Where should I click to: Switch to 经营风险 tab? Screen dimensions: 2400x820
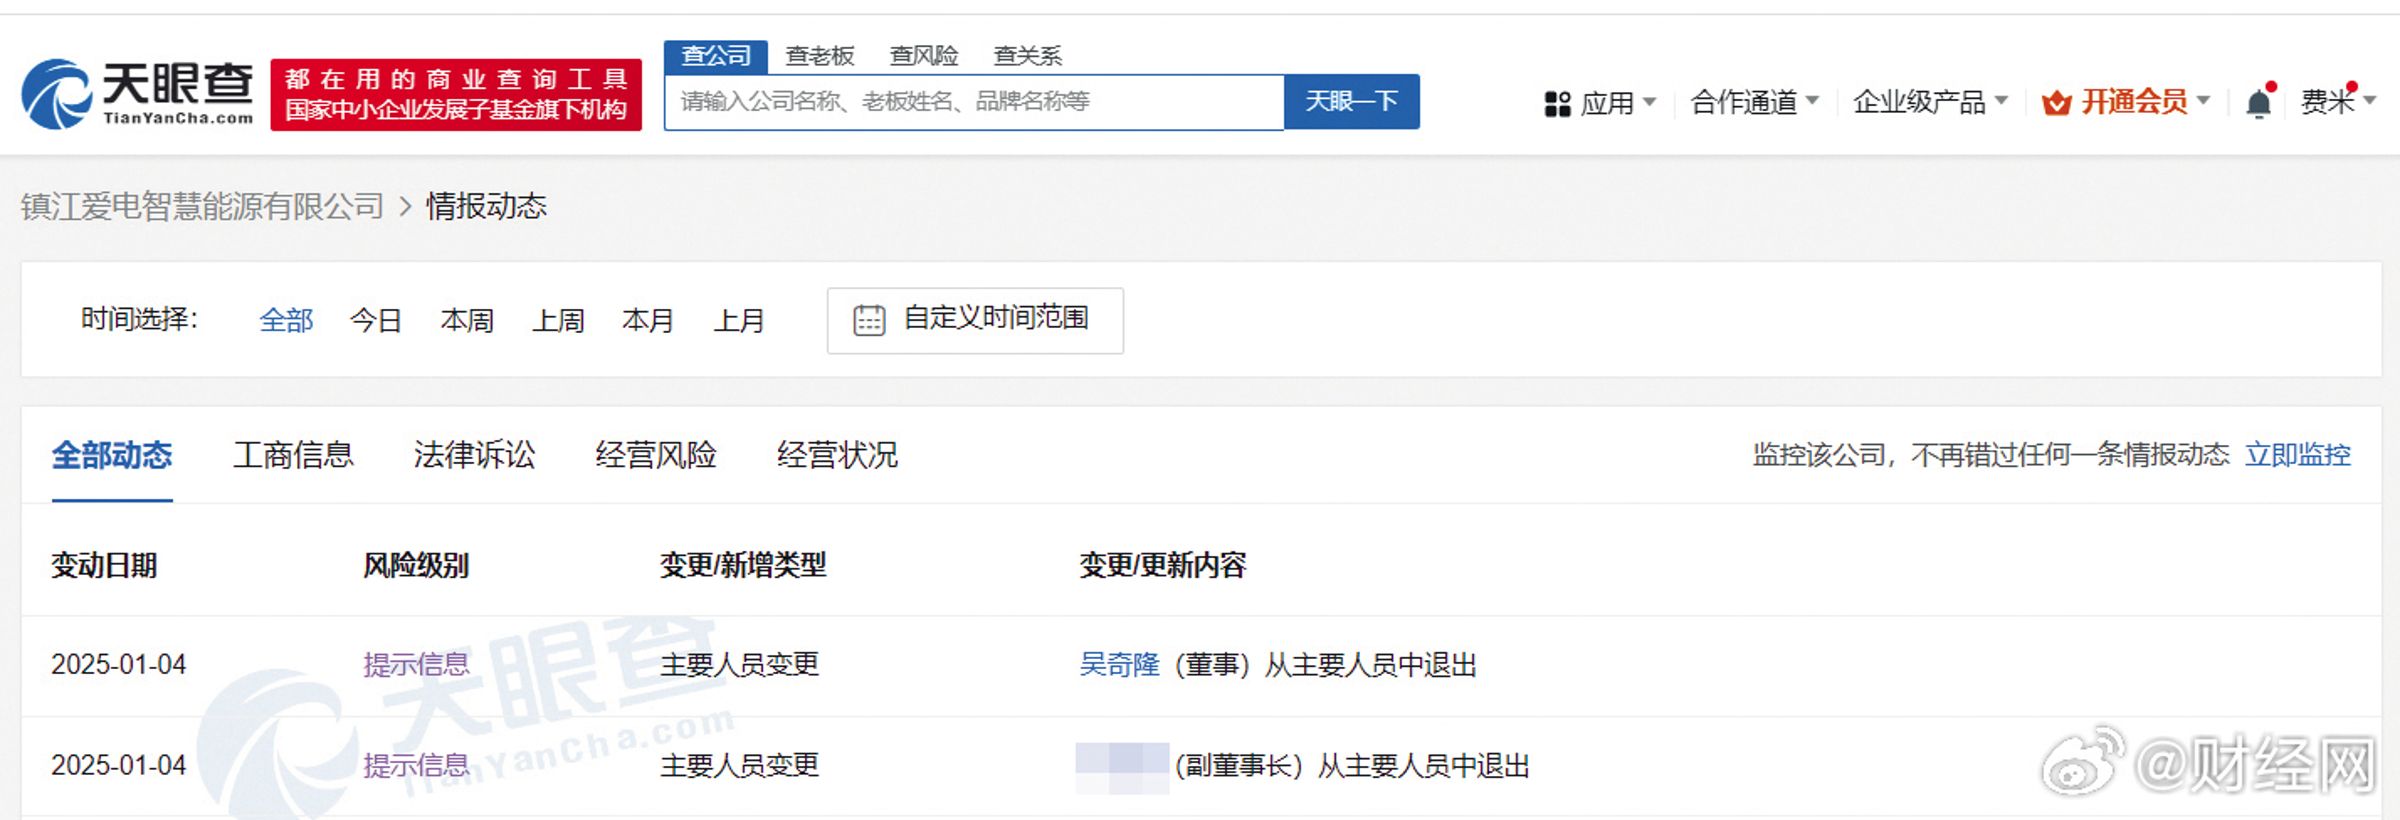[656, 456]
